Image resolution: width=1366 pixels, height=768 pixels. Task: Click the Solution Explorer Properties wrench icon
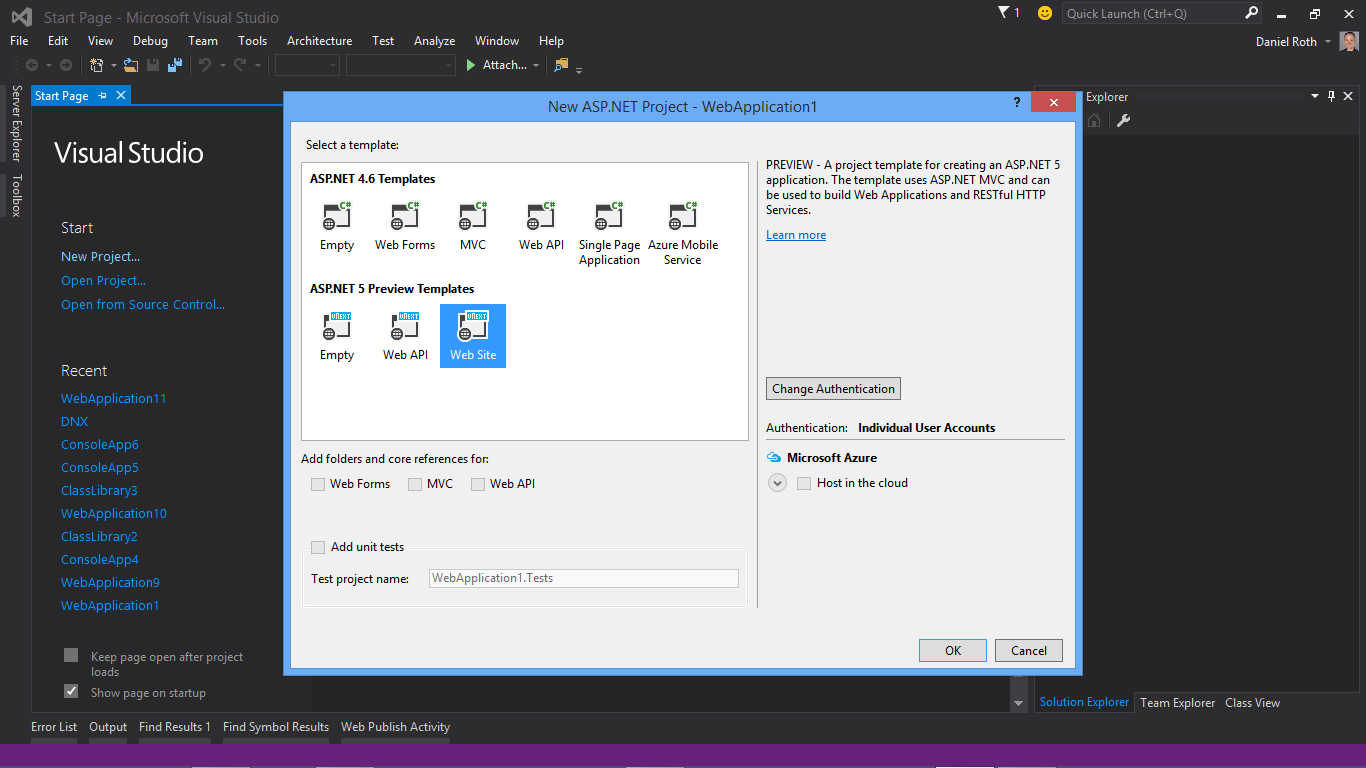tap(1123, 121)
